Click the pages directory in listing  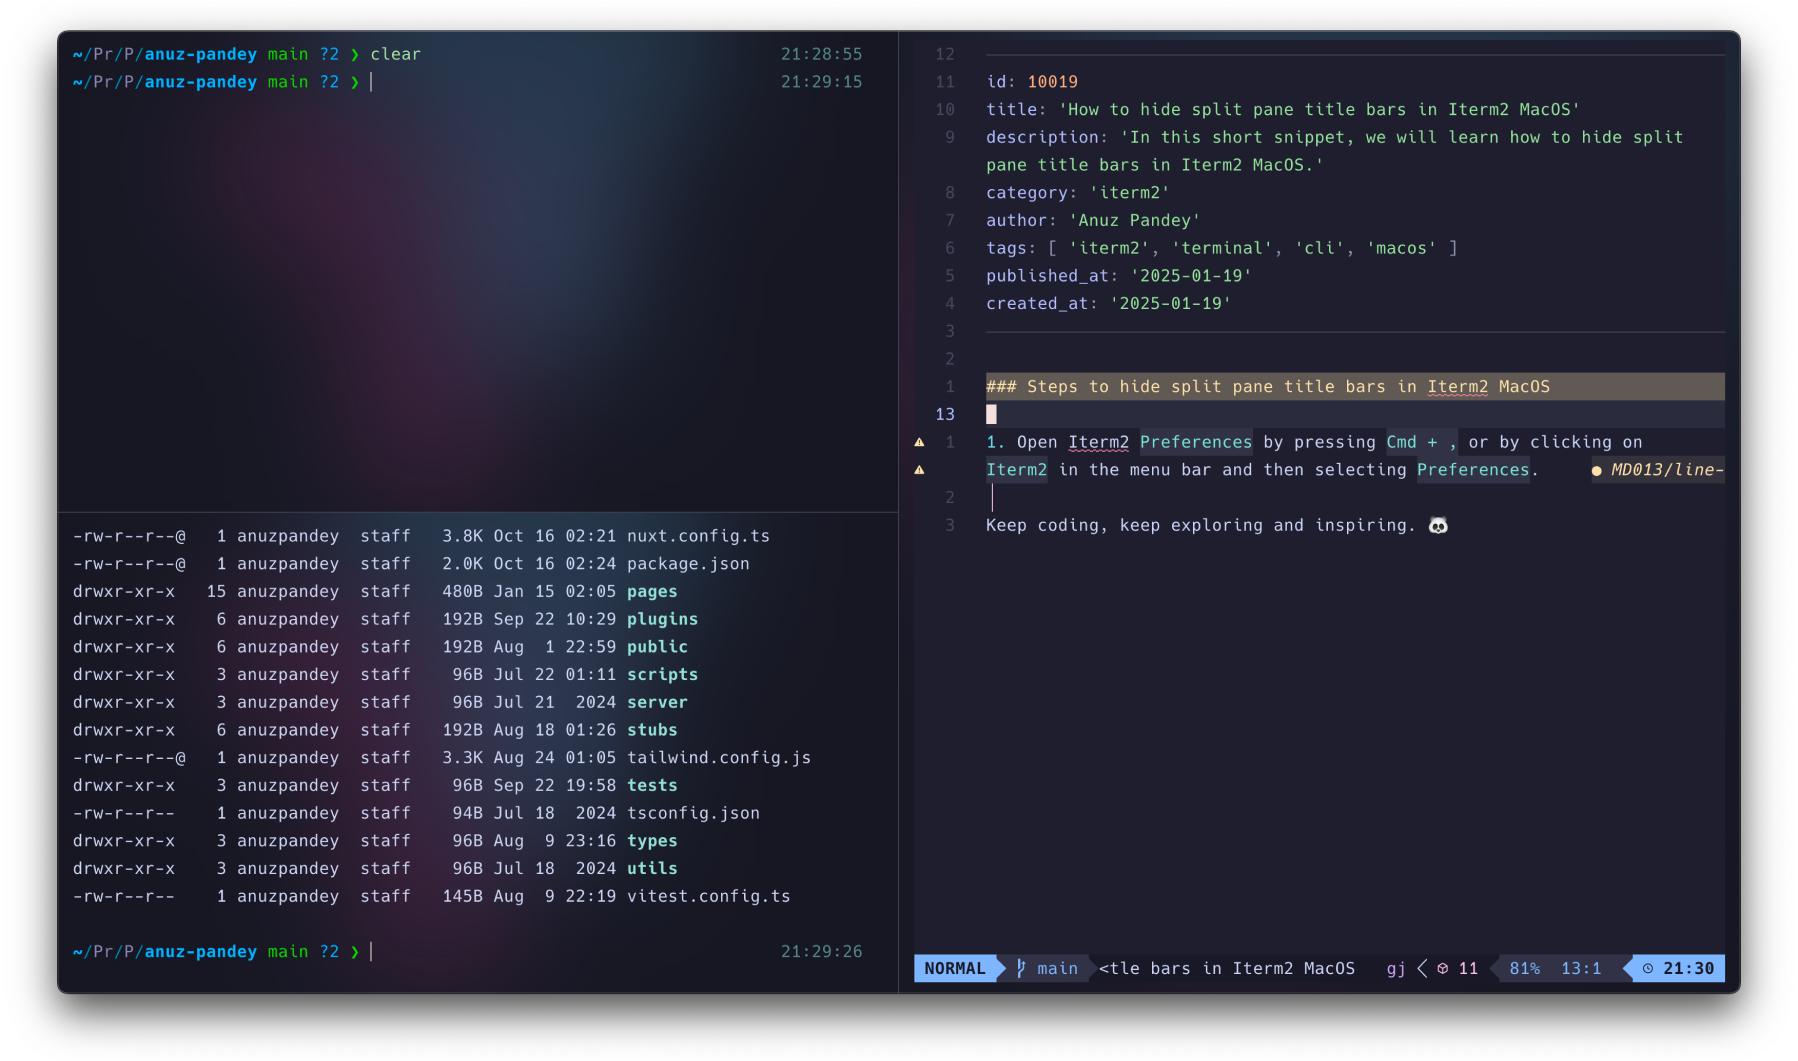(652, 592)
